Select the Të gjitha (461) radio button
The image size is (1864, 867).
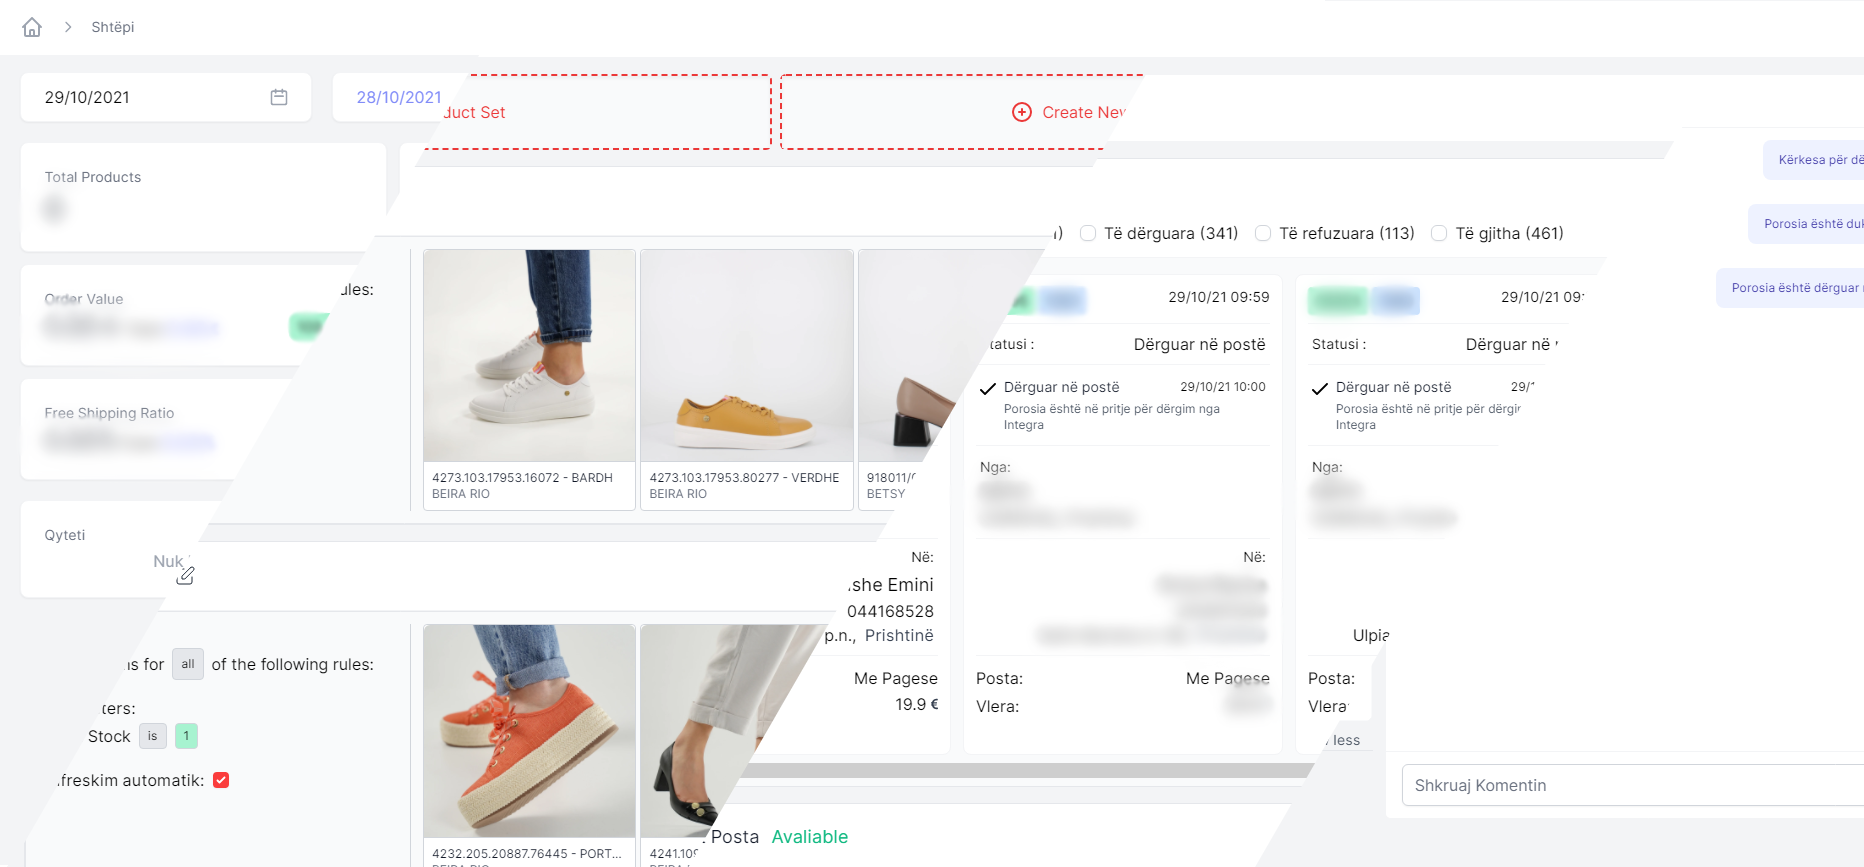click(x=1439, y=233)
